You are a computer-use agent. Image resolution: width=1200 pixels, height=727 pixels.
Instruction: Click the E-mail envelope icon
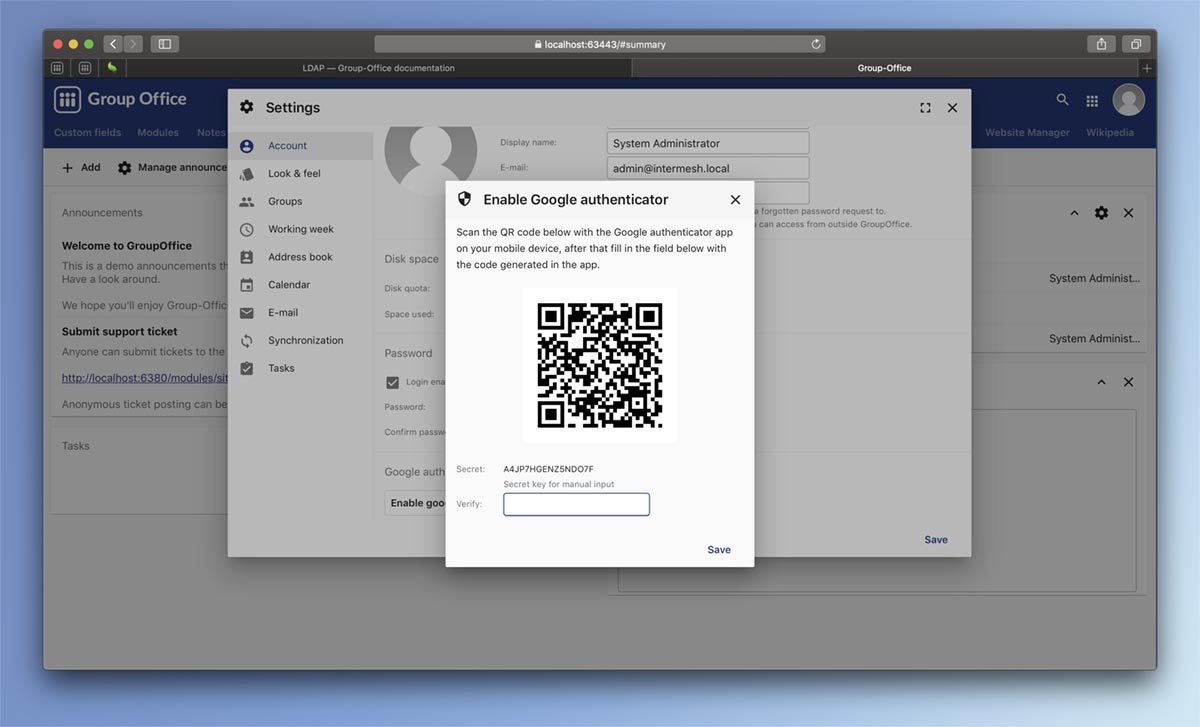(247, 313)
